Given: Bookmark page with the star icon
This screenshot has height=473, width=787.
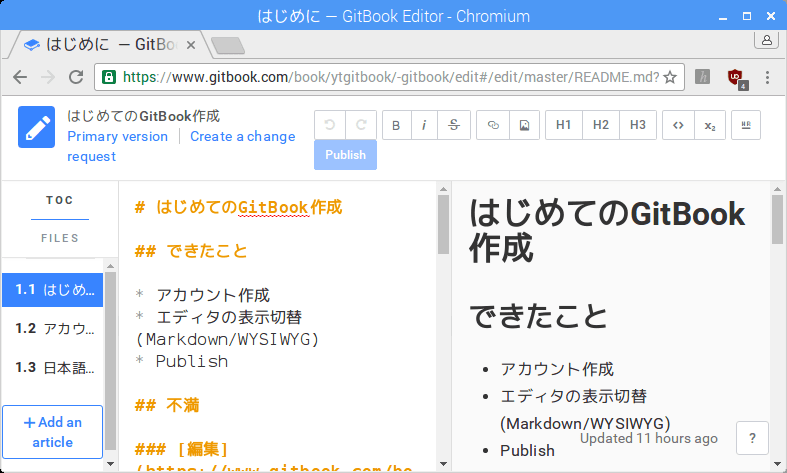Looking at the screenshot, I should coord(670,77).
